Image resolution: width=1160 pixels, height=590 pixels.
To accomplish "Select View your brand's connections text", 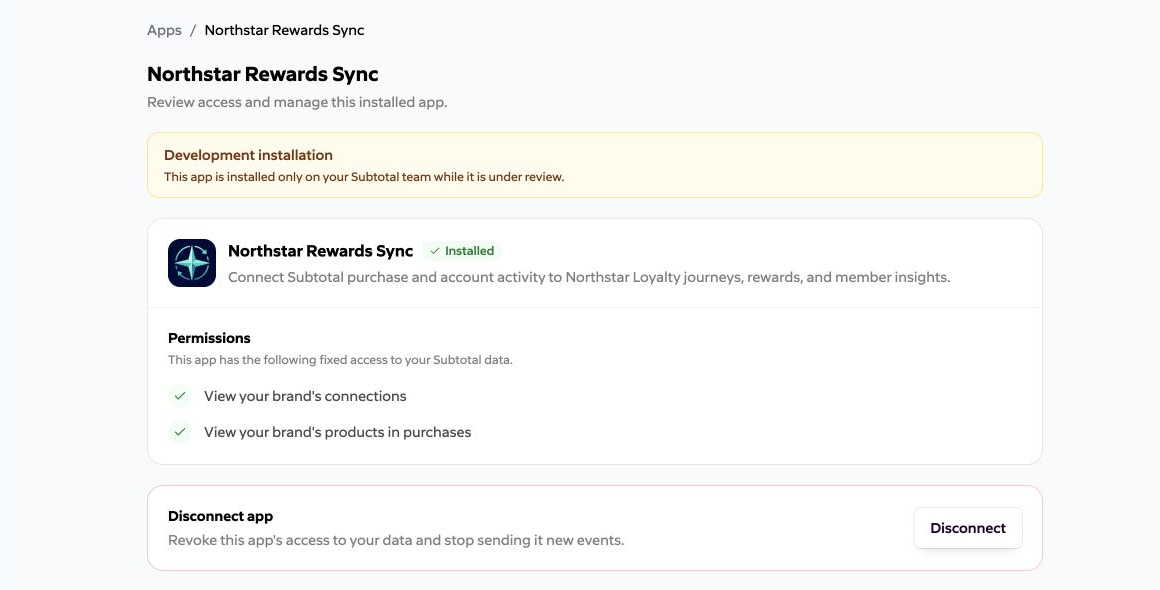I will pos(306,396).
